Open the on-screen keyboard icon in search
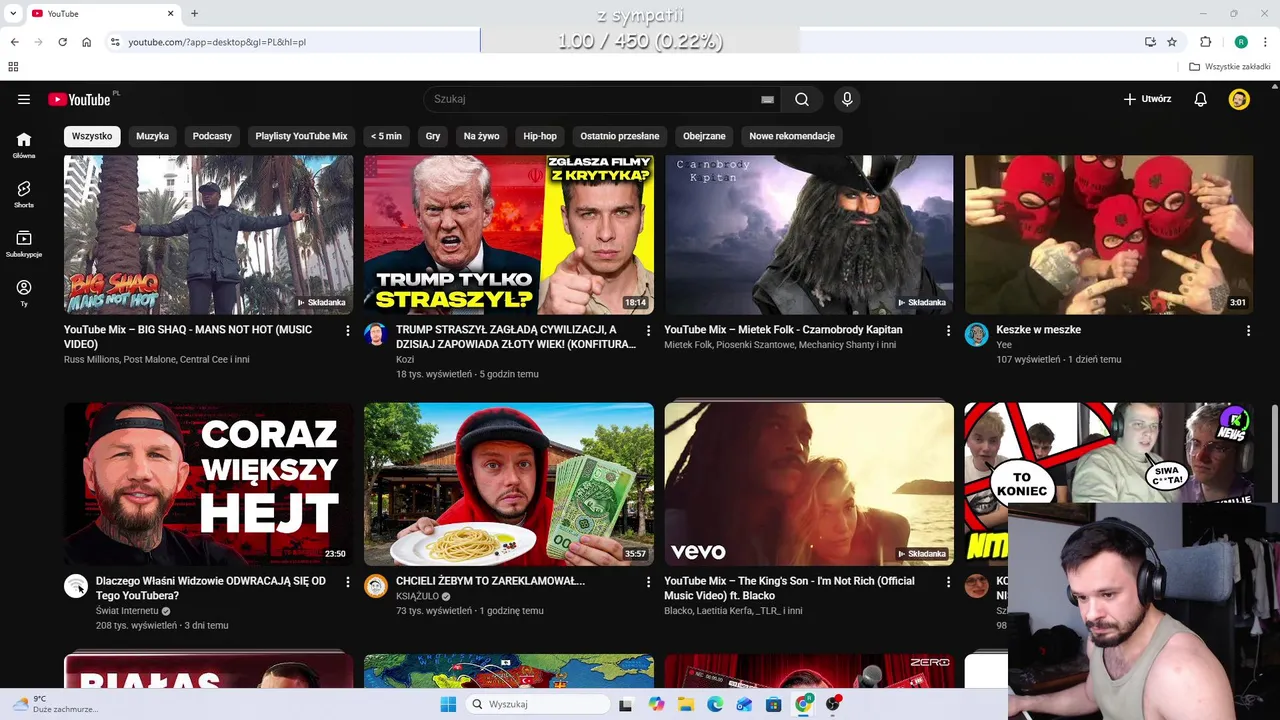 [767, 99]
